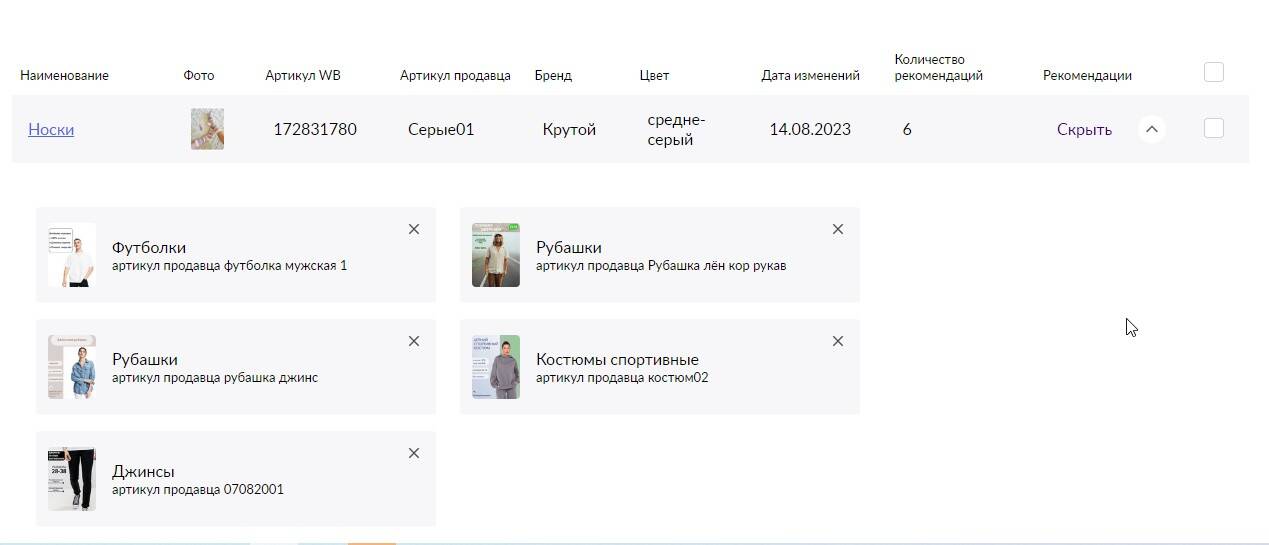Image resolution: width=1269 pixels, height=545 pixels.
Task: Remove the Рубашка лён кор рукав recommendation
Action: (838, 229)
